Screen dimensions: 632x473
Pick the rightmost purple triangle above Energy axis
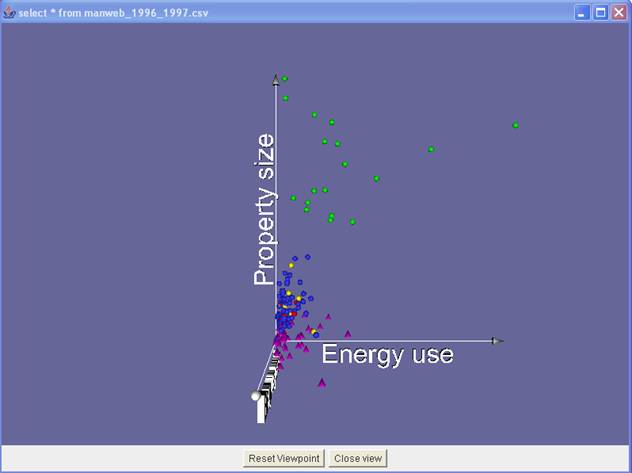click(348, 333)
